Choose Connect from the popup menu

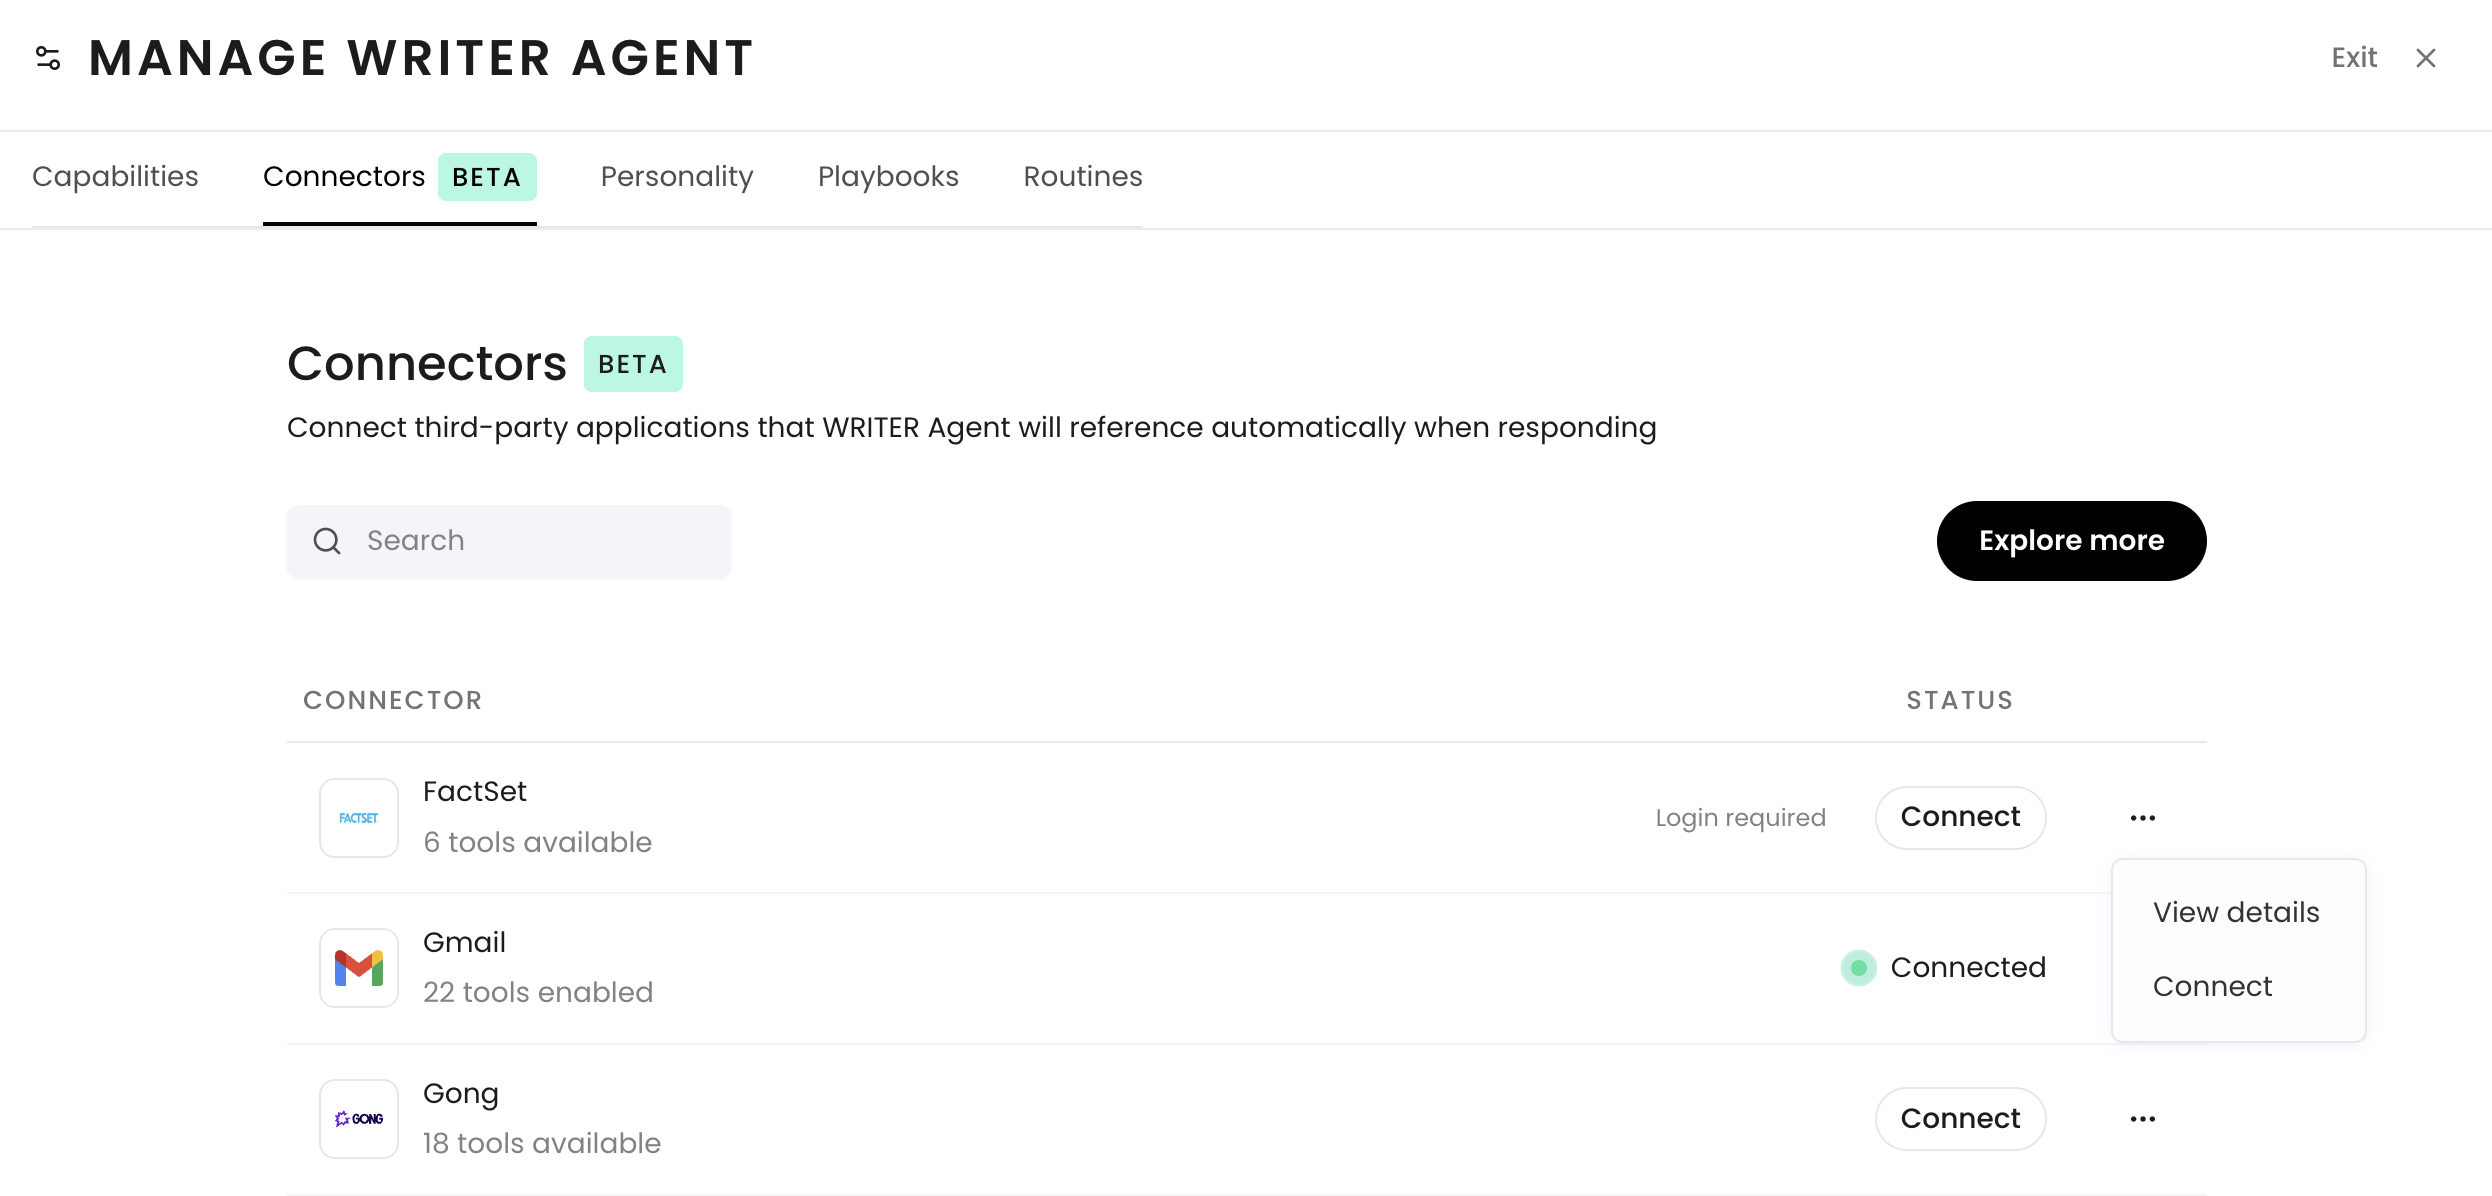tap(2212, 986)
